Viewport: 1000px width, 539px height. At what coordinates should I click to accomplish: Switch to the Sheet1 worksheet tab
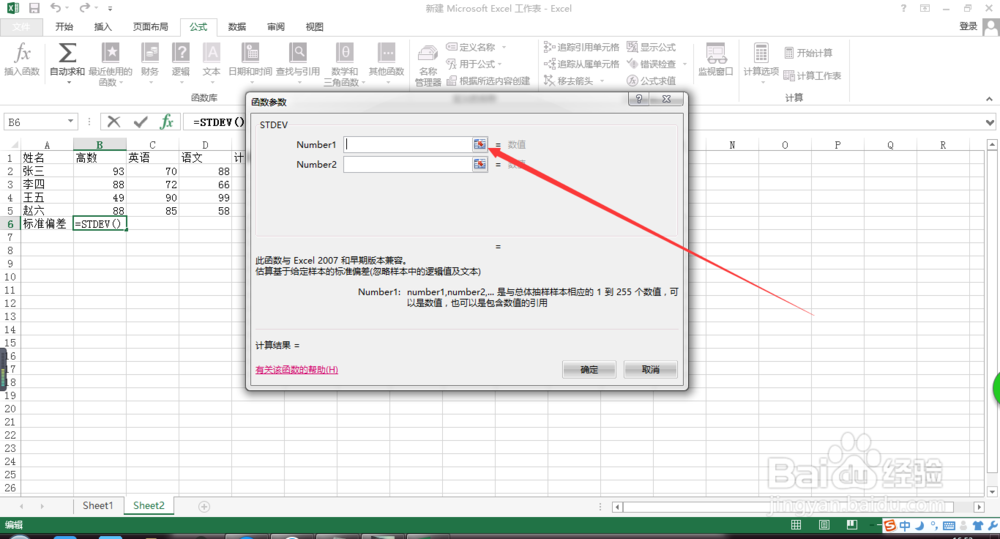pos(98,506)
